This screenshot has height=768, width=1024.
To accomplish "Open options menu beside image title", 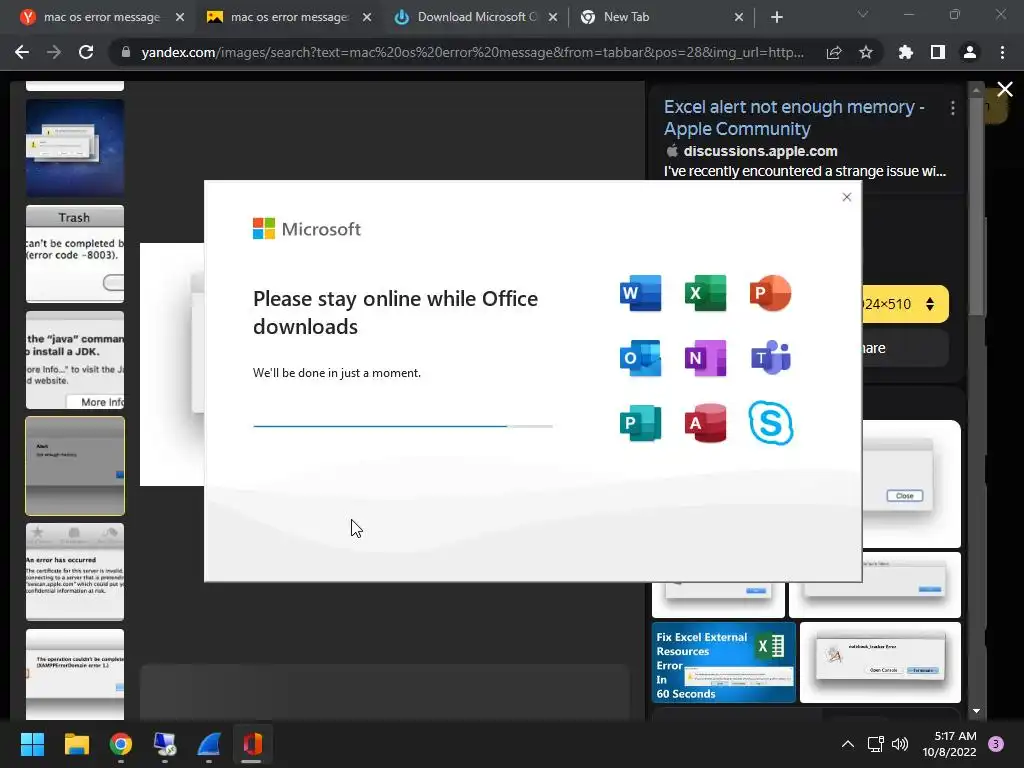I will tap(953, 108).
